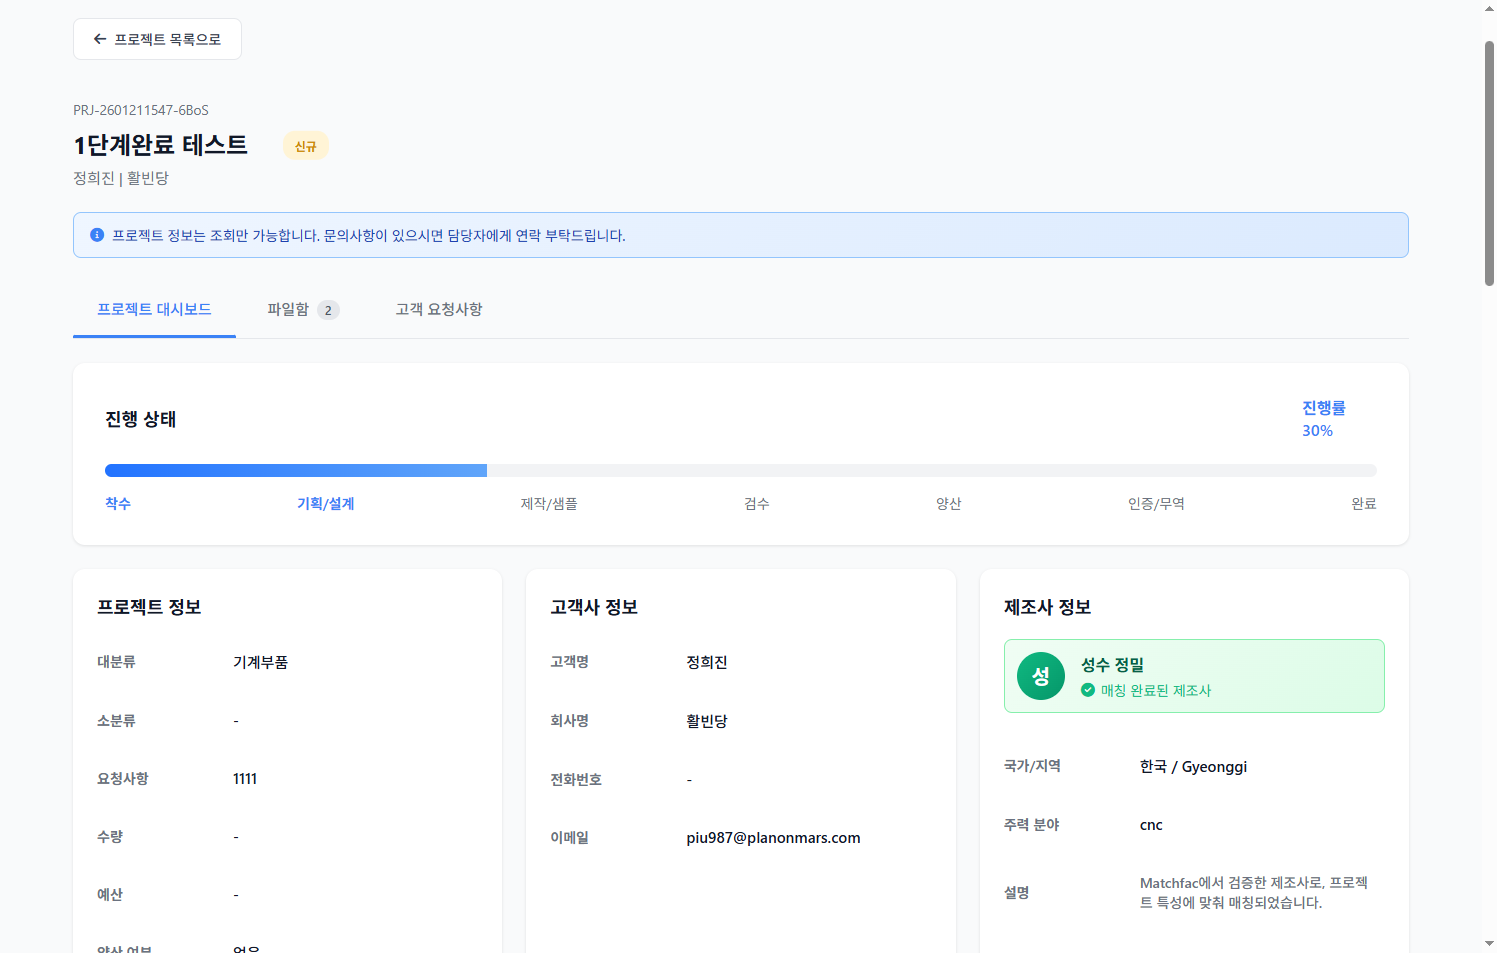Click the 착수 stage label
The width and height of the screenshot is (1497, 953).
117,503
